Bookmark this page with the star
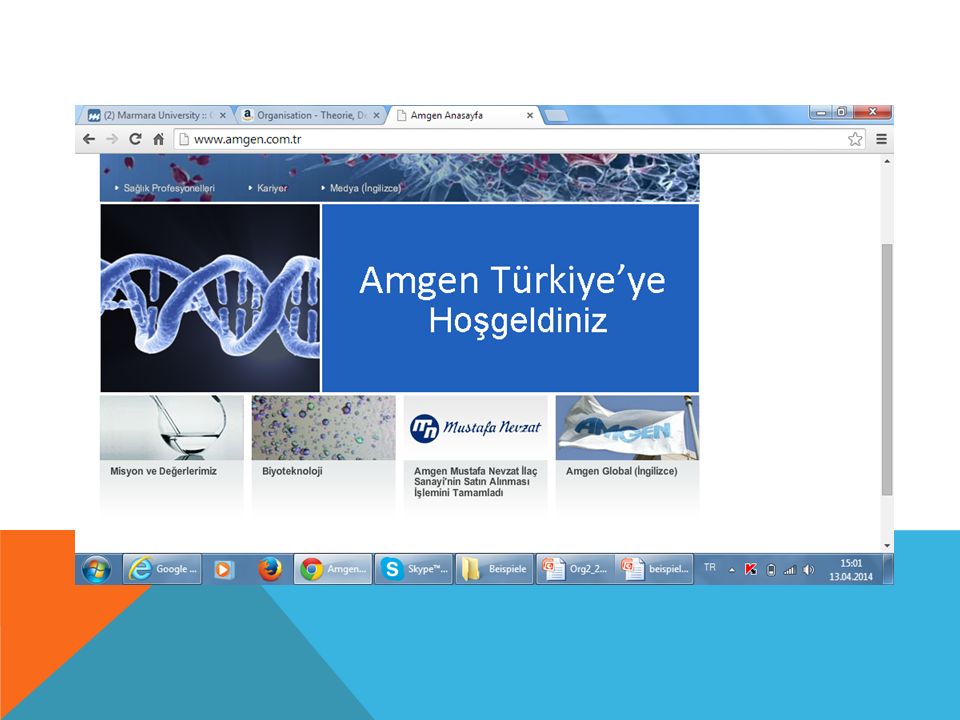 855,139
